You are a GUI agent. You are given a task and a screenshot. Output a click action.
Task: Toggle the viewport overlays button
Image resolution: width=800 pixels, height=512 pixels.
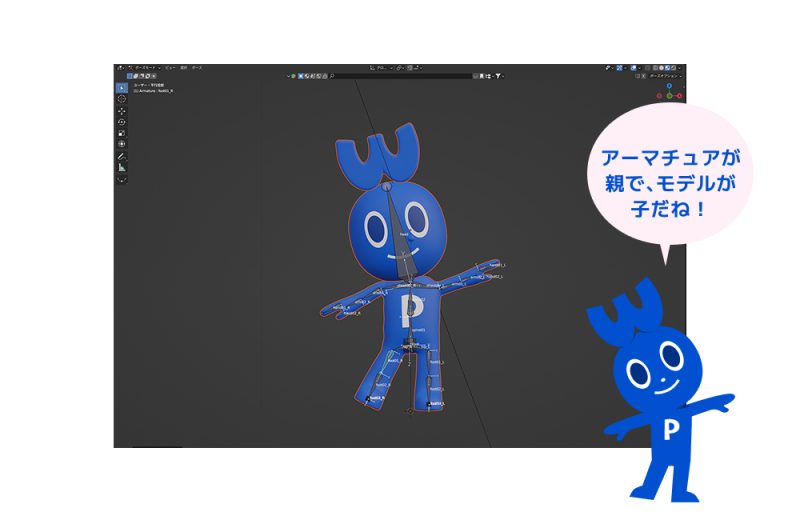pos(631,68)
